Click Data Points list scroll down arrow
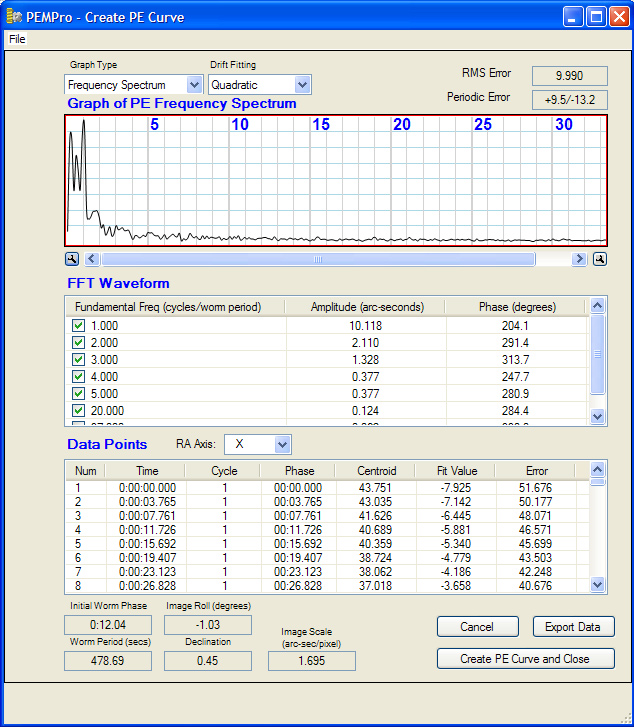634x727 pixels. pyautogui.click(x=597, y=585)
